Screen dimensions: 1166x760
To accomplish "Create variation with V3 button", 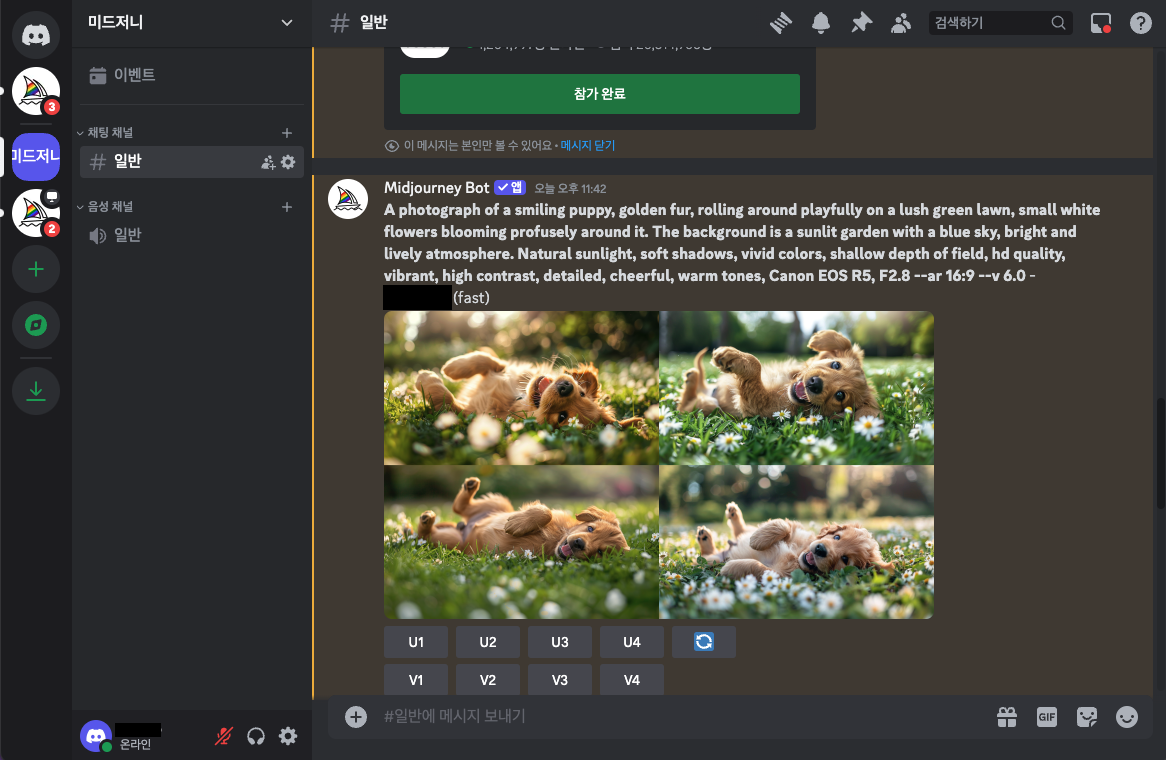I will click(x=560, y=680).
